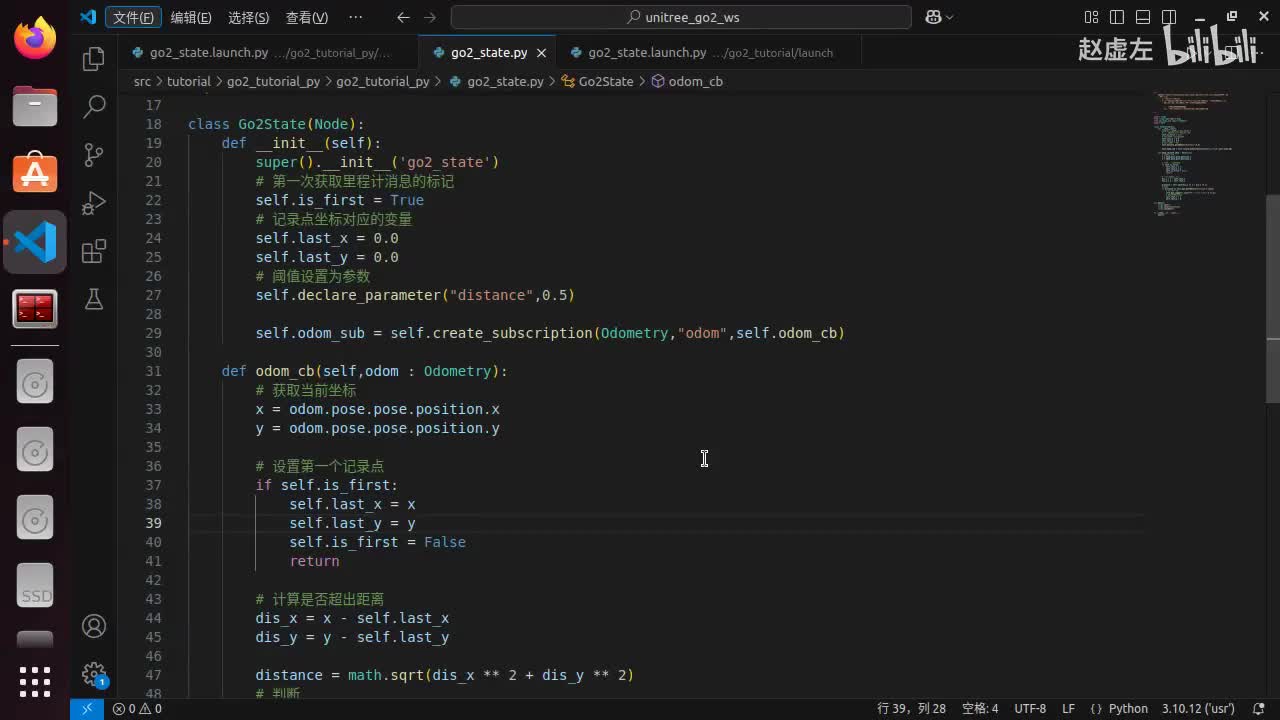The image size is (1280, 720).
Task: Click the unitree_go2_ws command center search box
Action: click(681, 17)
